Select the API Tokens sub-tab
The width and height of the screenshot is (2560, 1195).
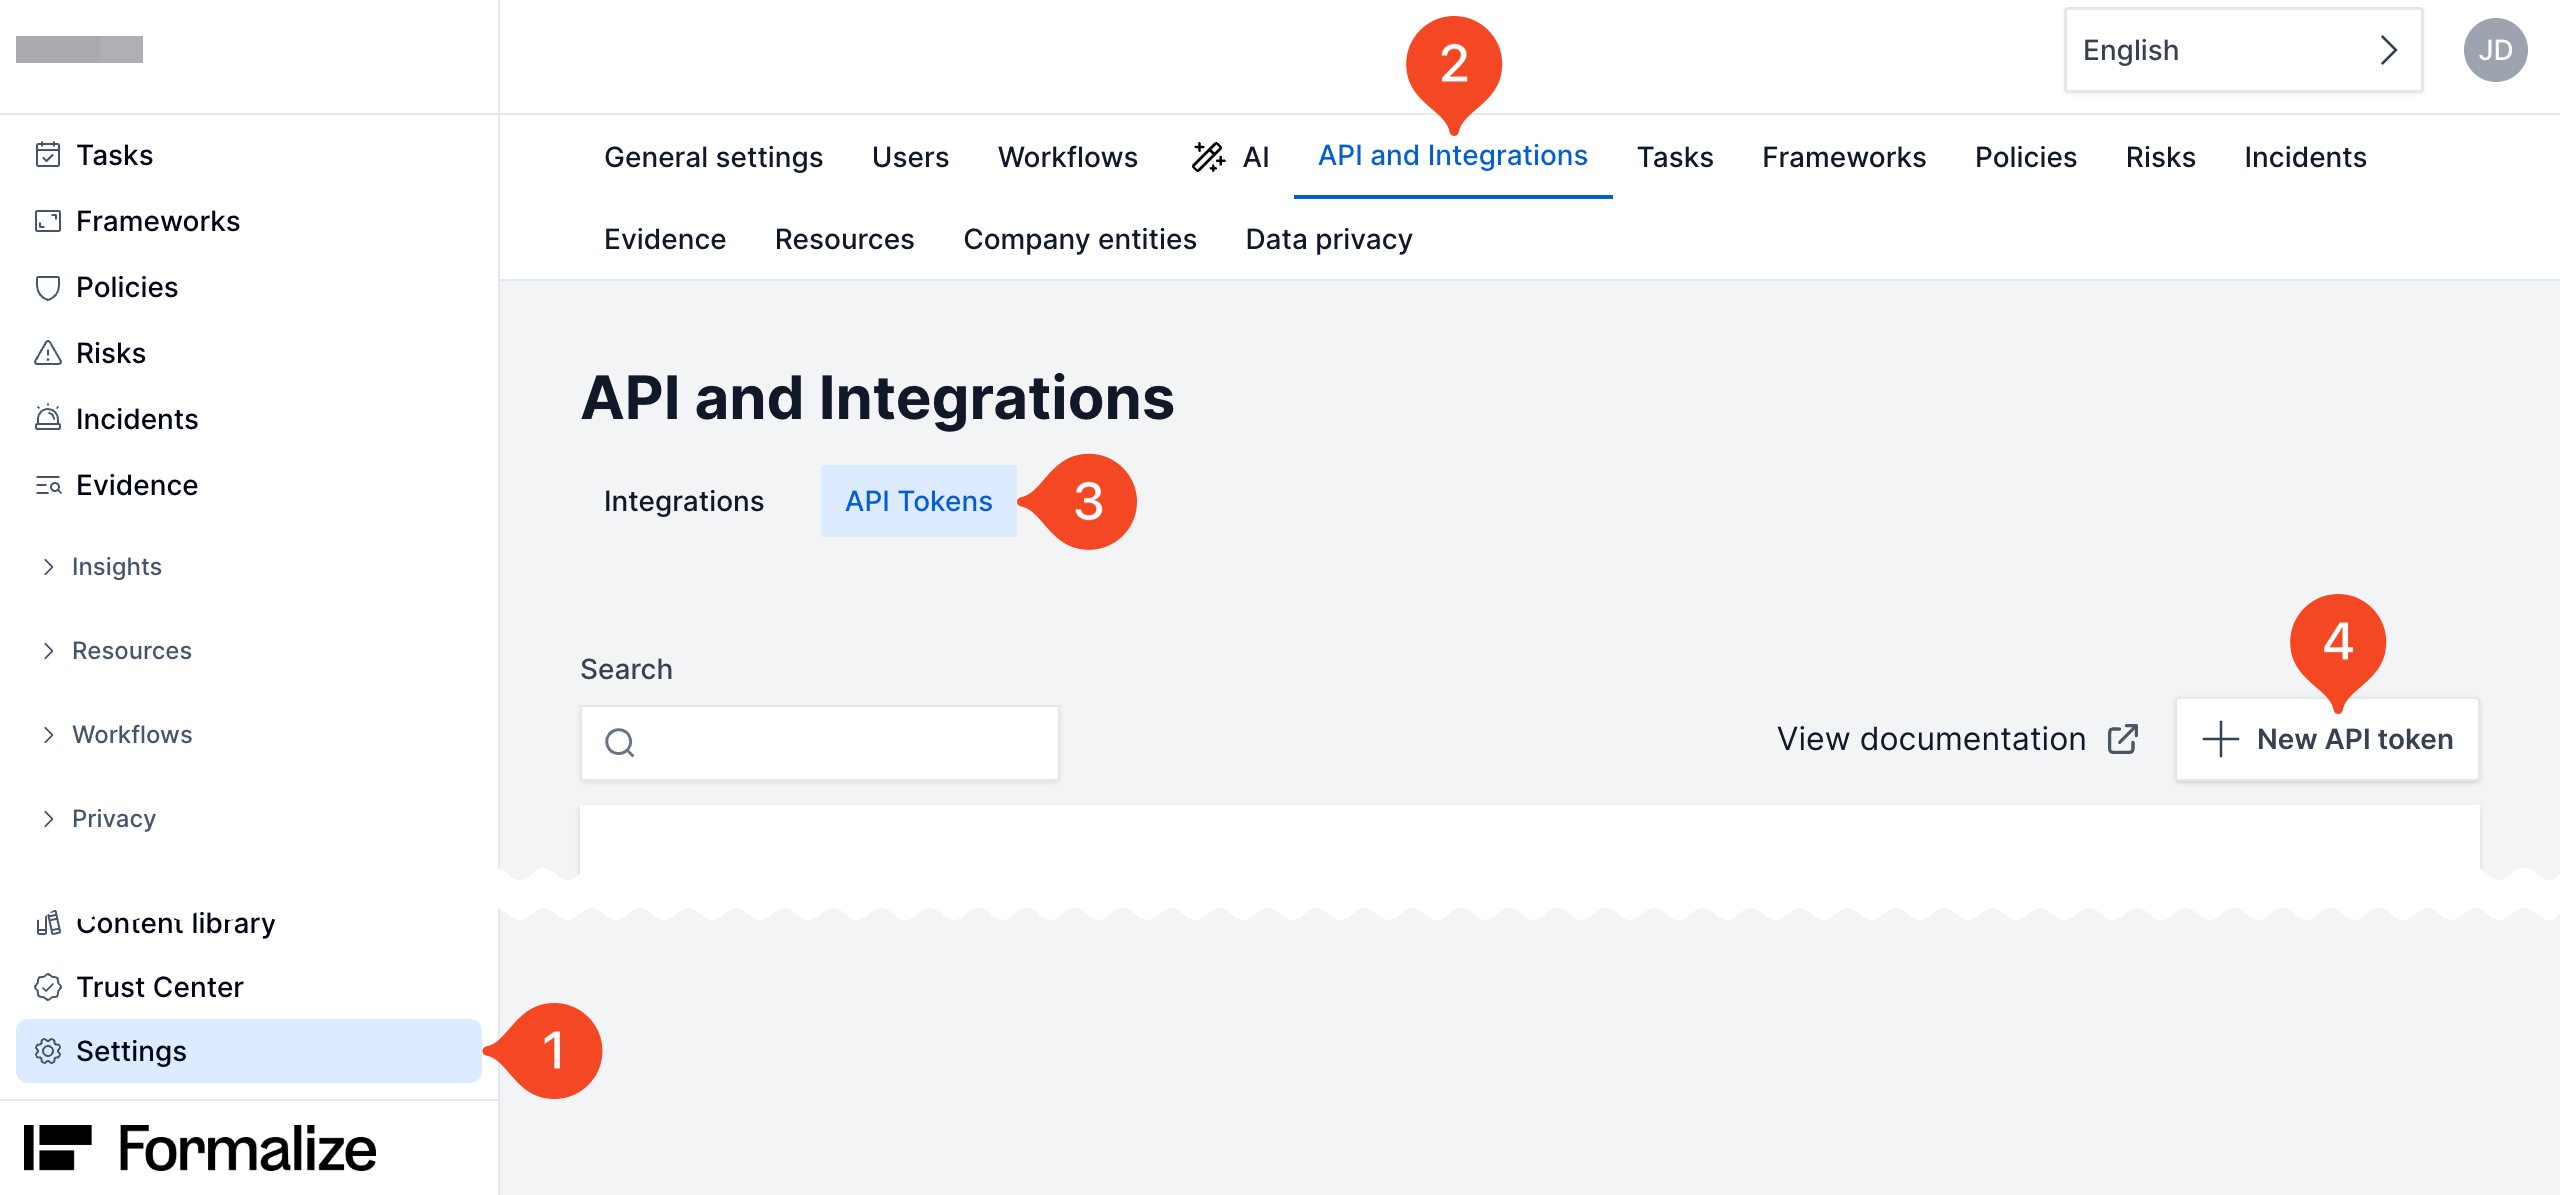[919, 501]
